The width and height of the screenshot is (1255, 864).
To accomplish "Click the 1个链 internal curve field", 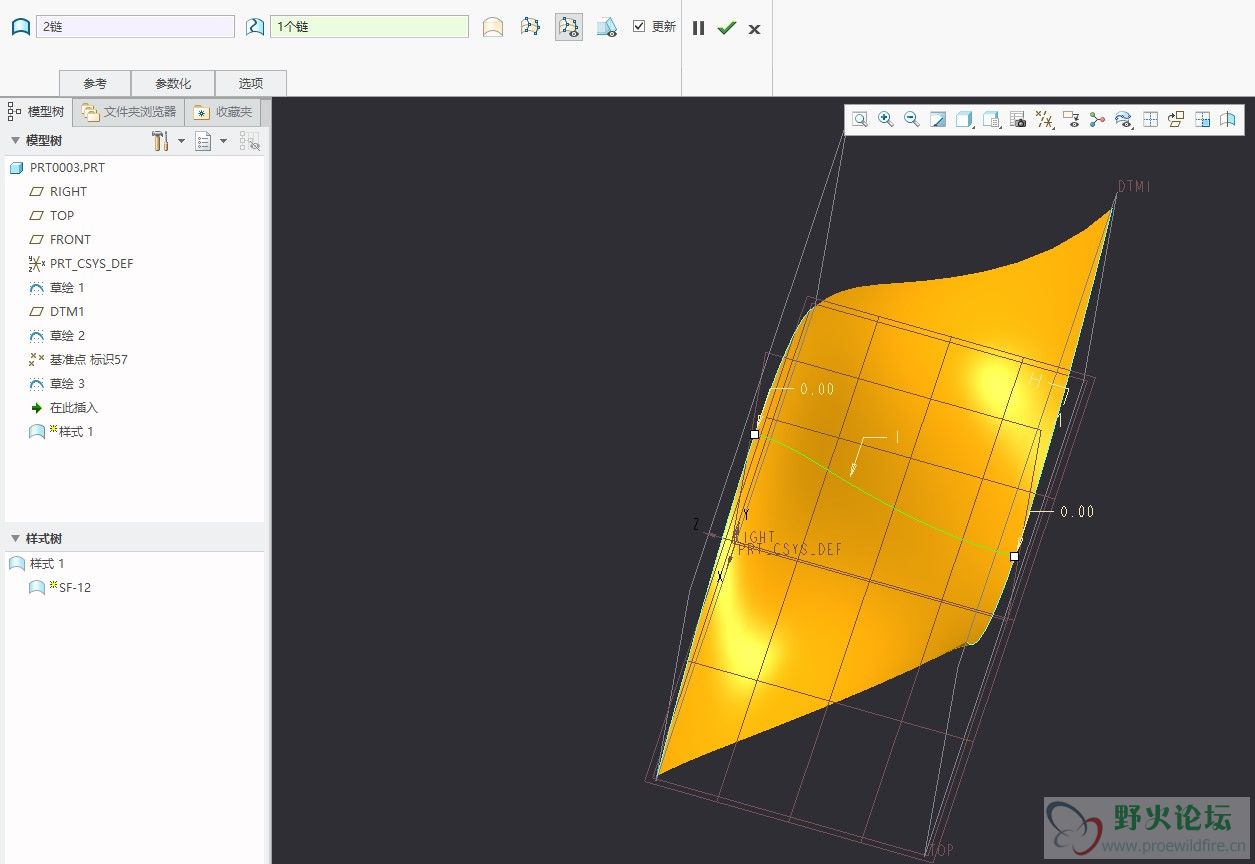I will 369,27.
